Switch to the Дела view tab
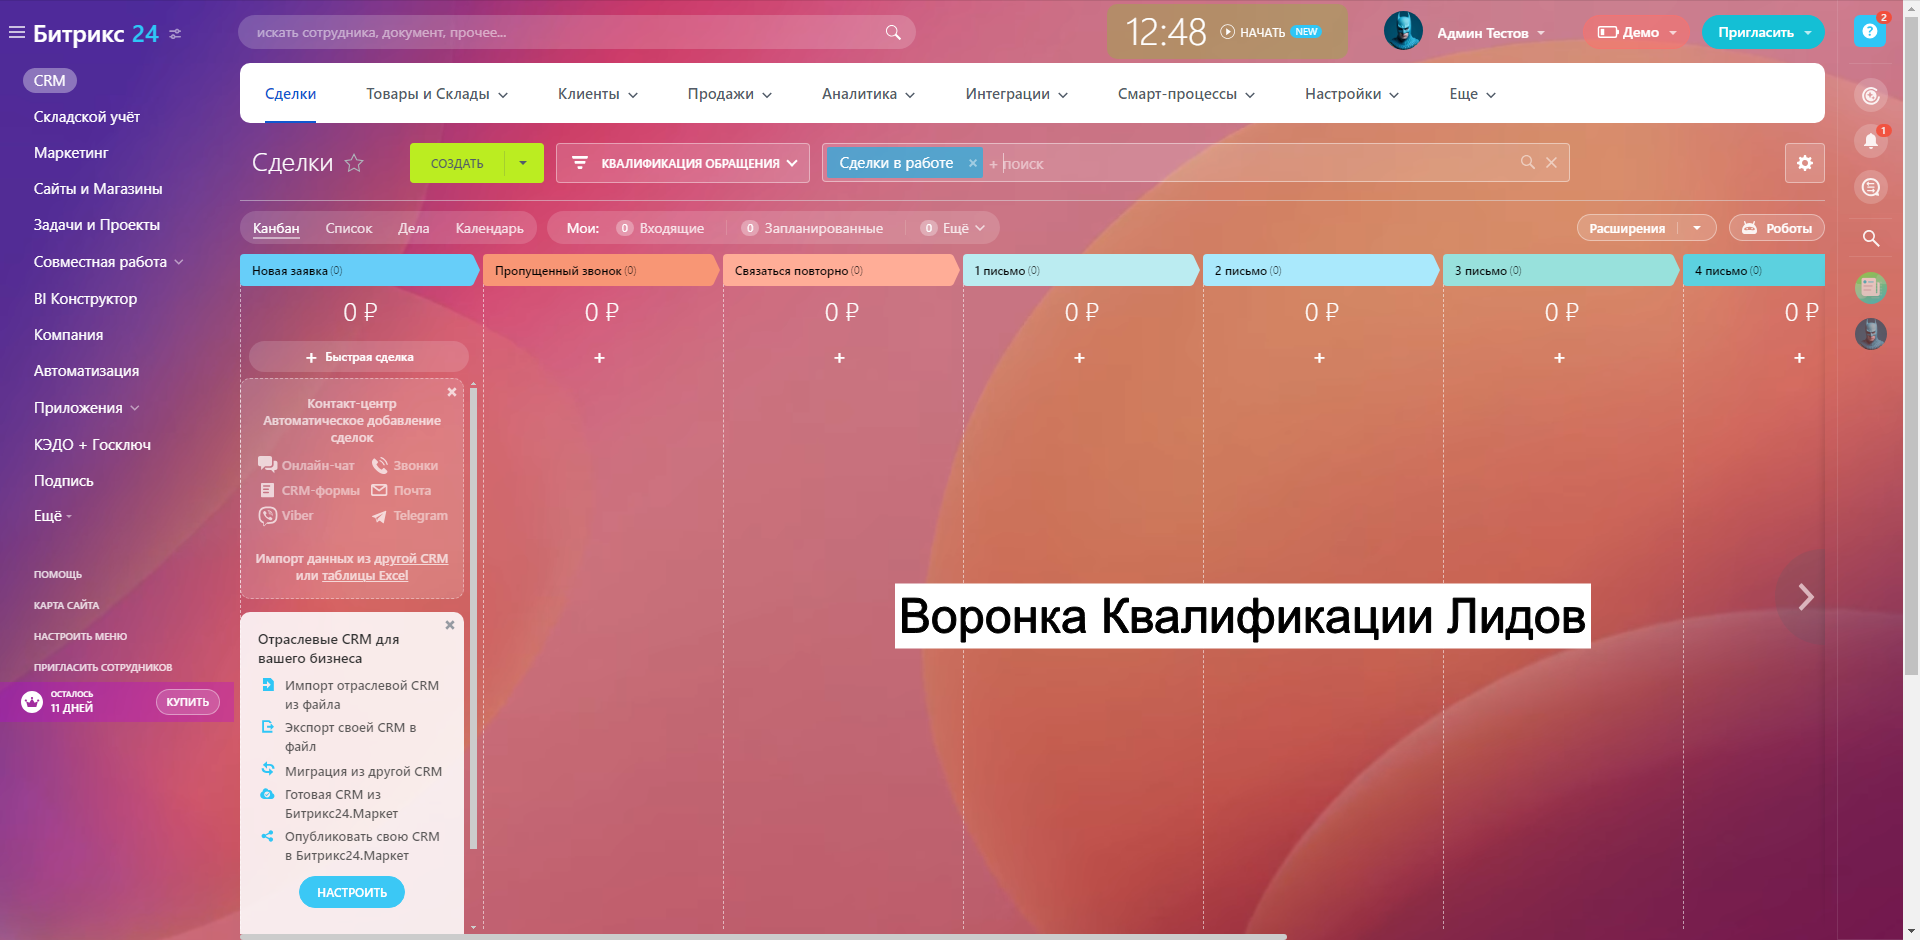The height and width of the screenshot is (940, 1920). (x=414, y=228)
